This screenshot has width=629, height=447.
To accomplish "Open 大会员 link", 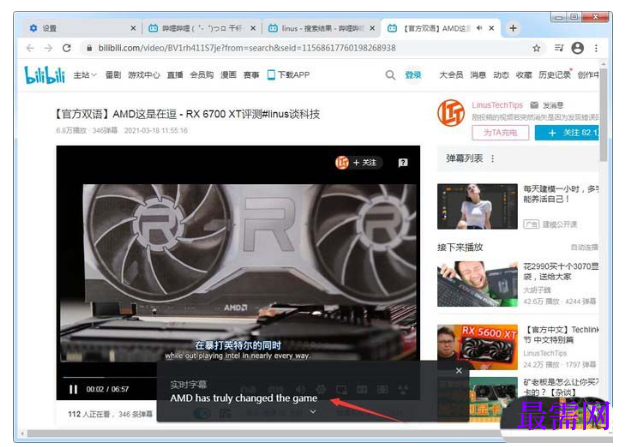I will 451,75.
